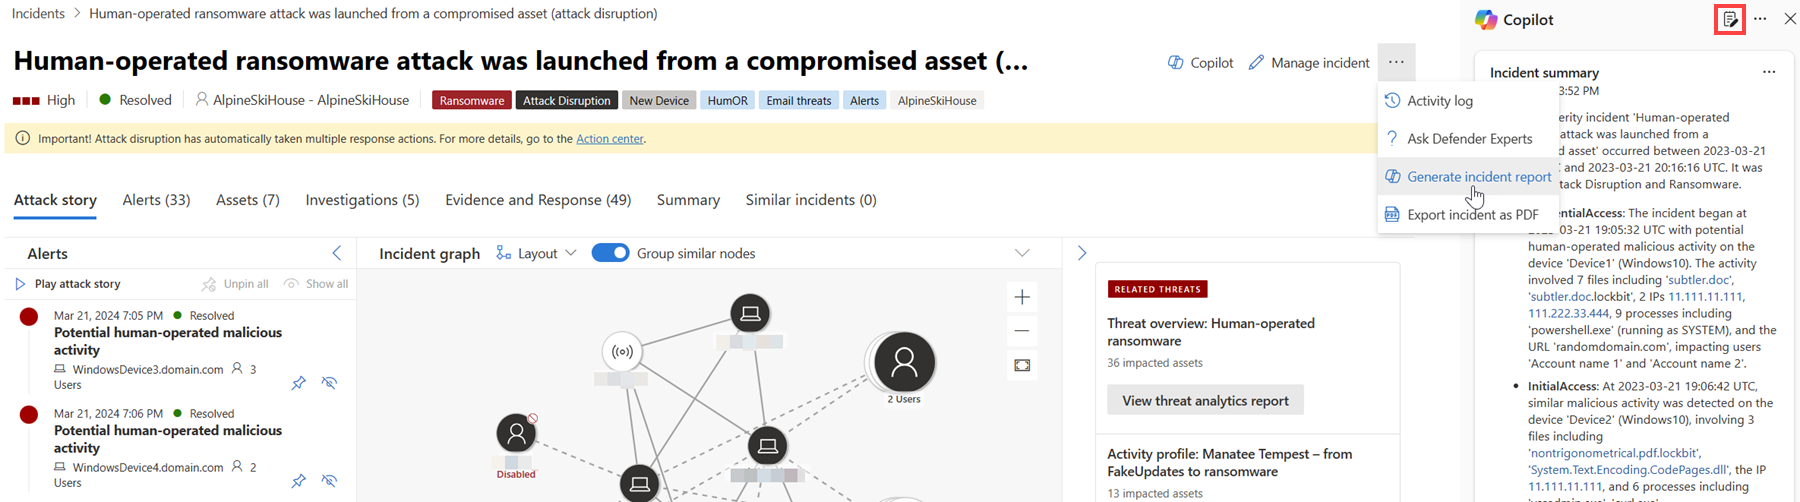This screenshot has height=502, width=1800.
Task: Switch to the Evidence and Response tab
Action: [538, 200]
